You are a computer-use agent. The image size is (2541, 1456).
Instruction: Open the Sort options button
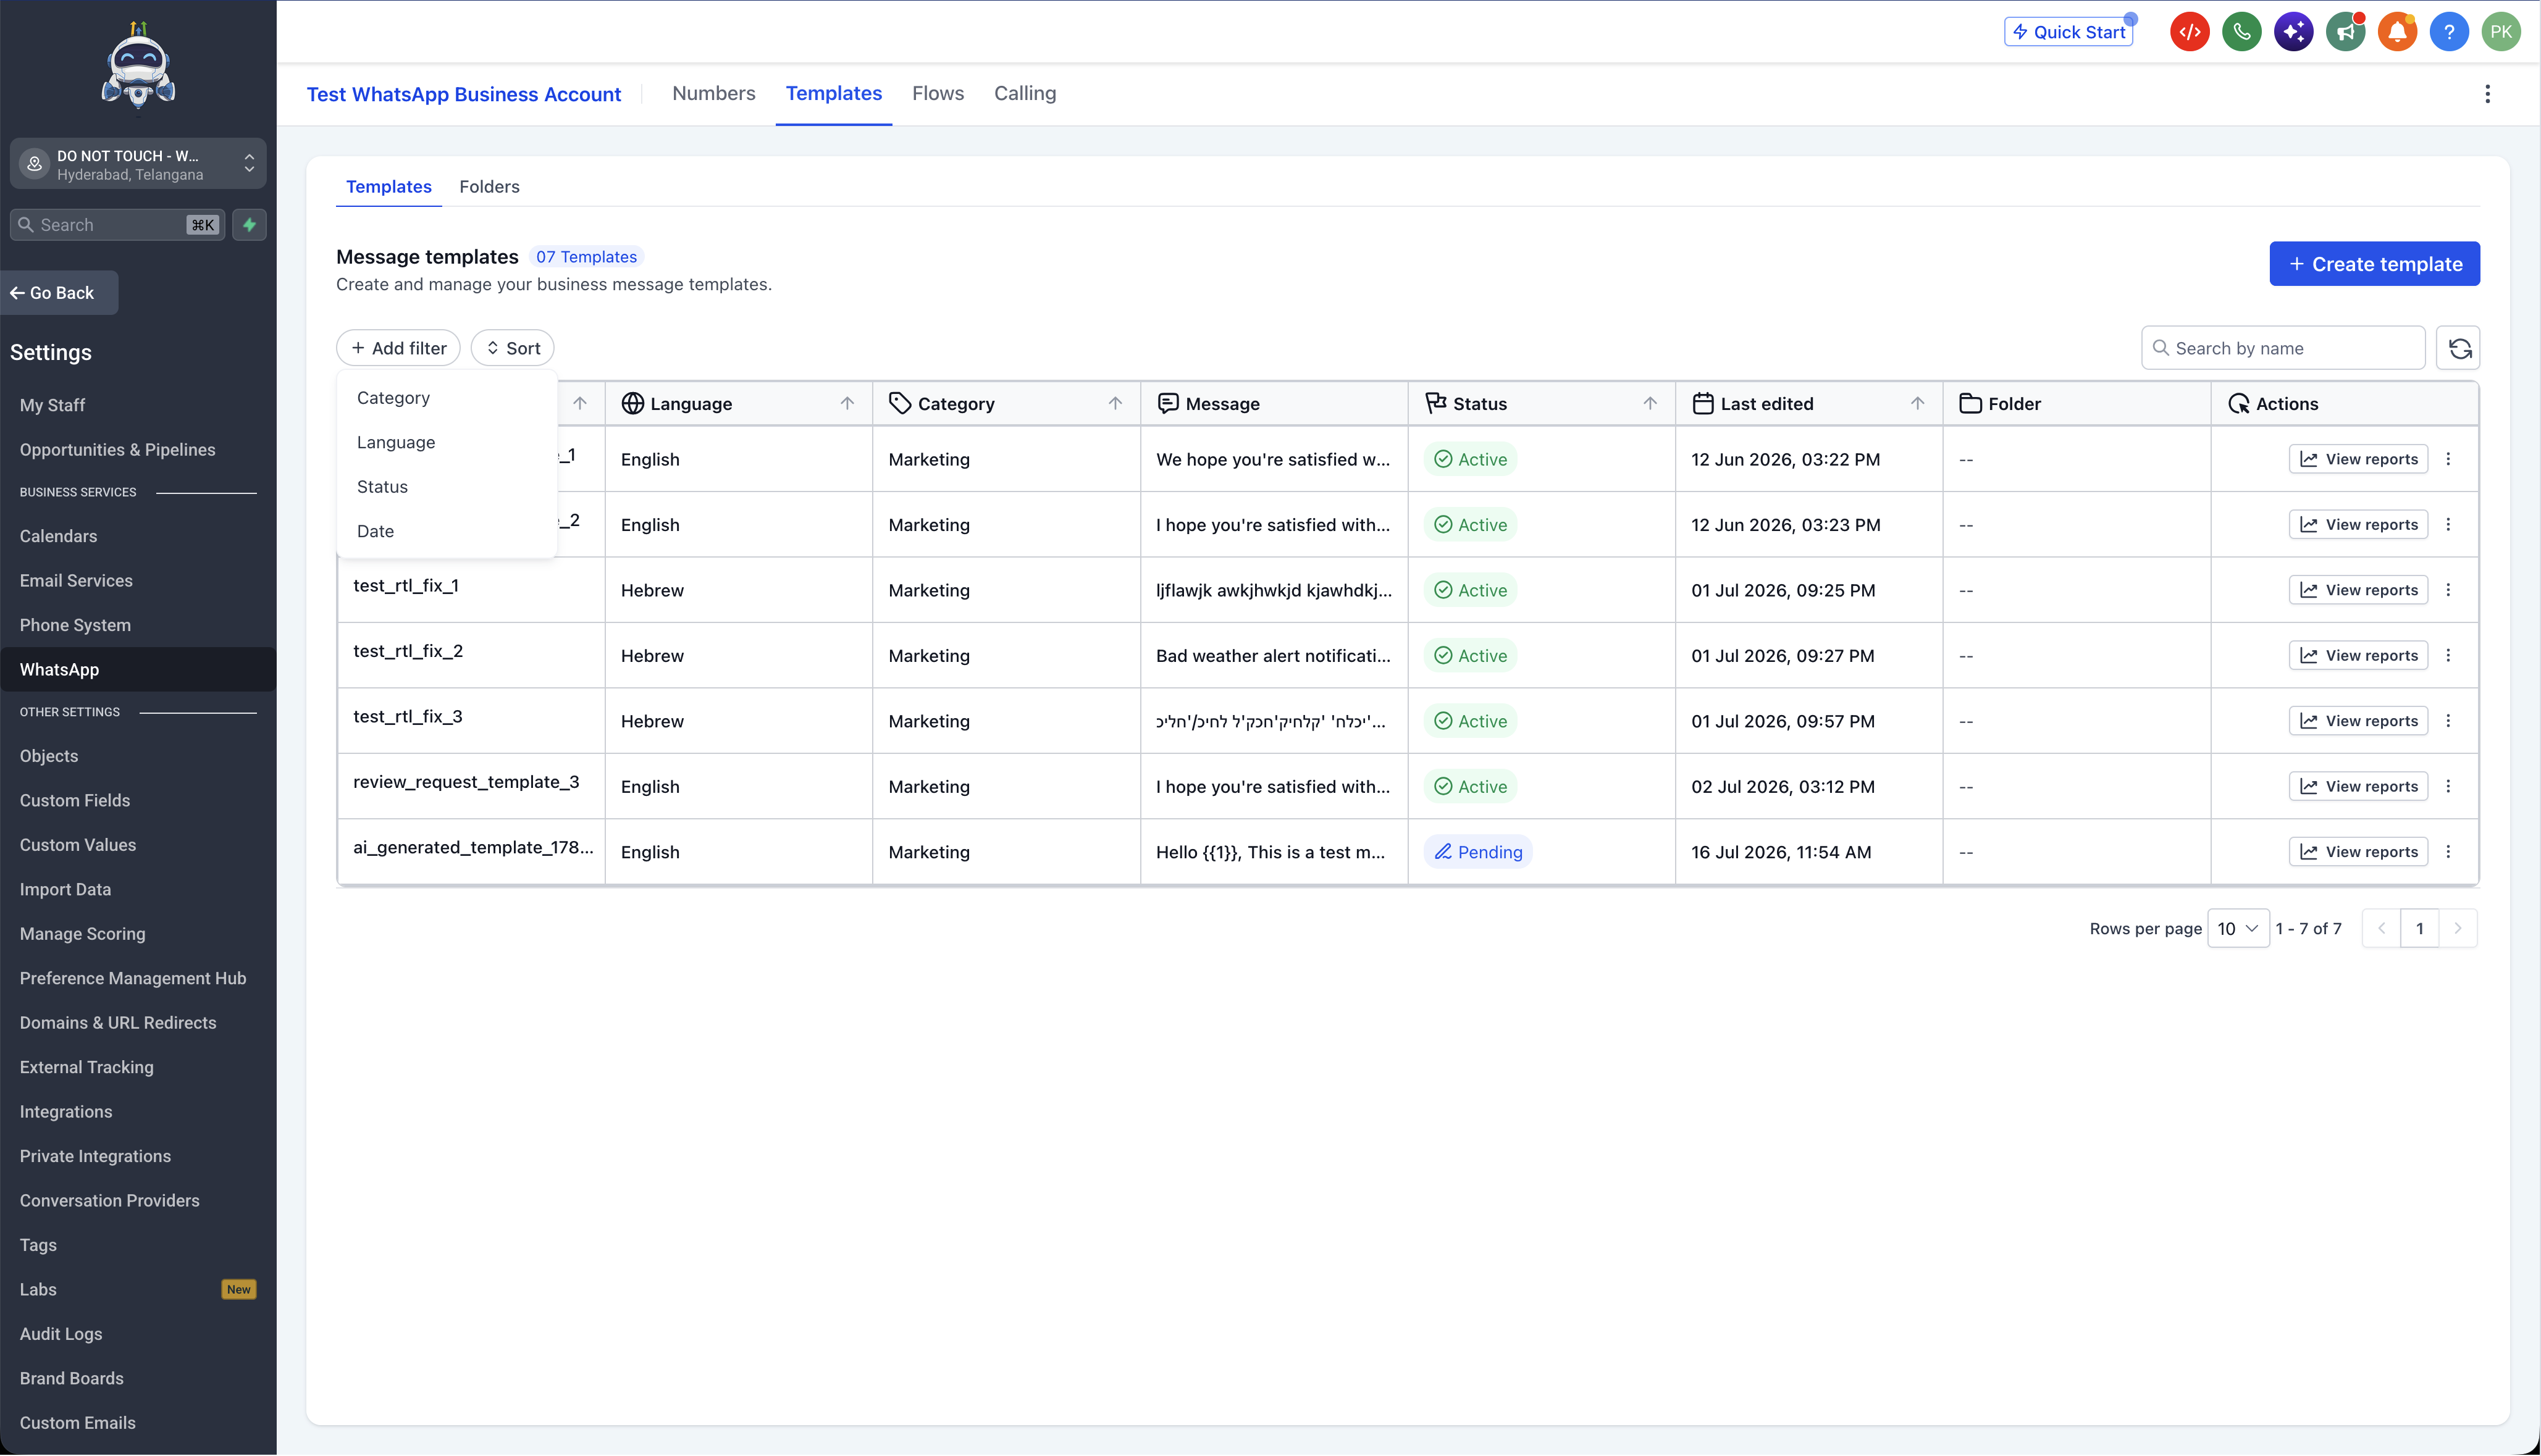513,348
